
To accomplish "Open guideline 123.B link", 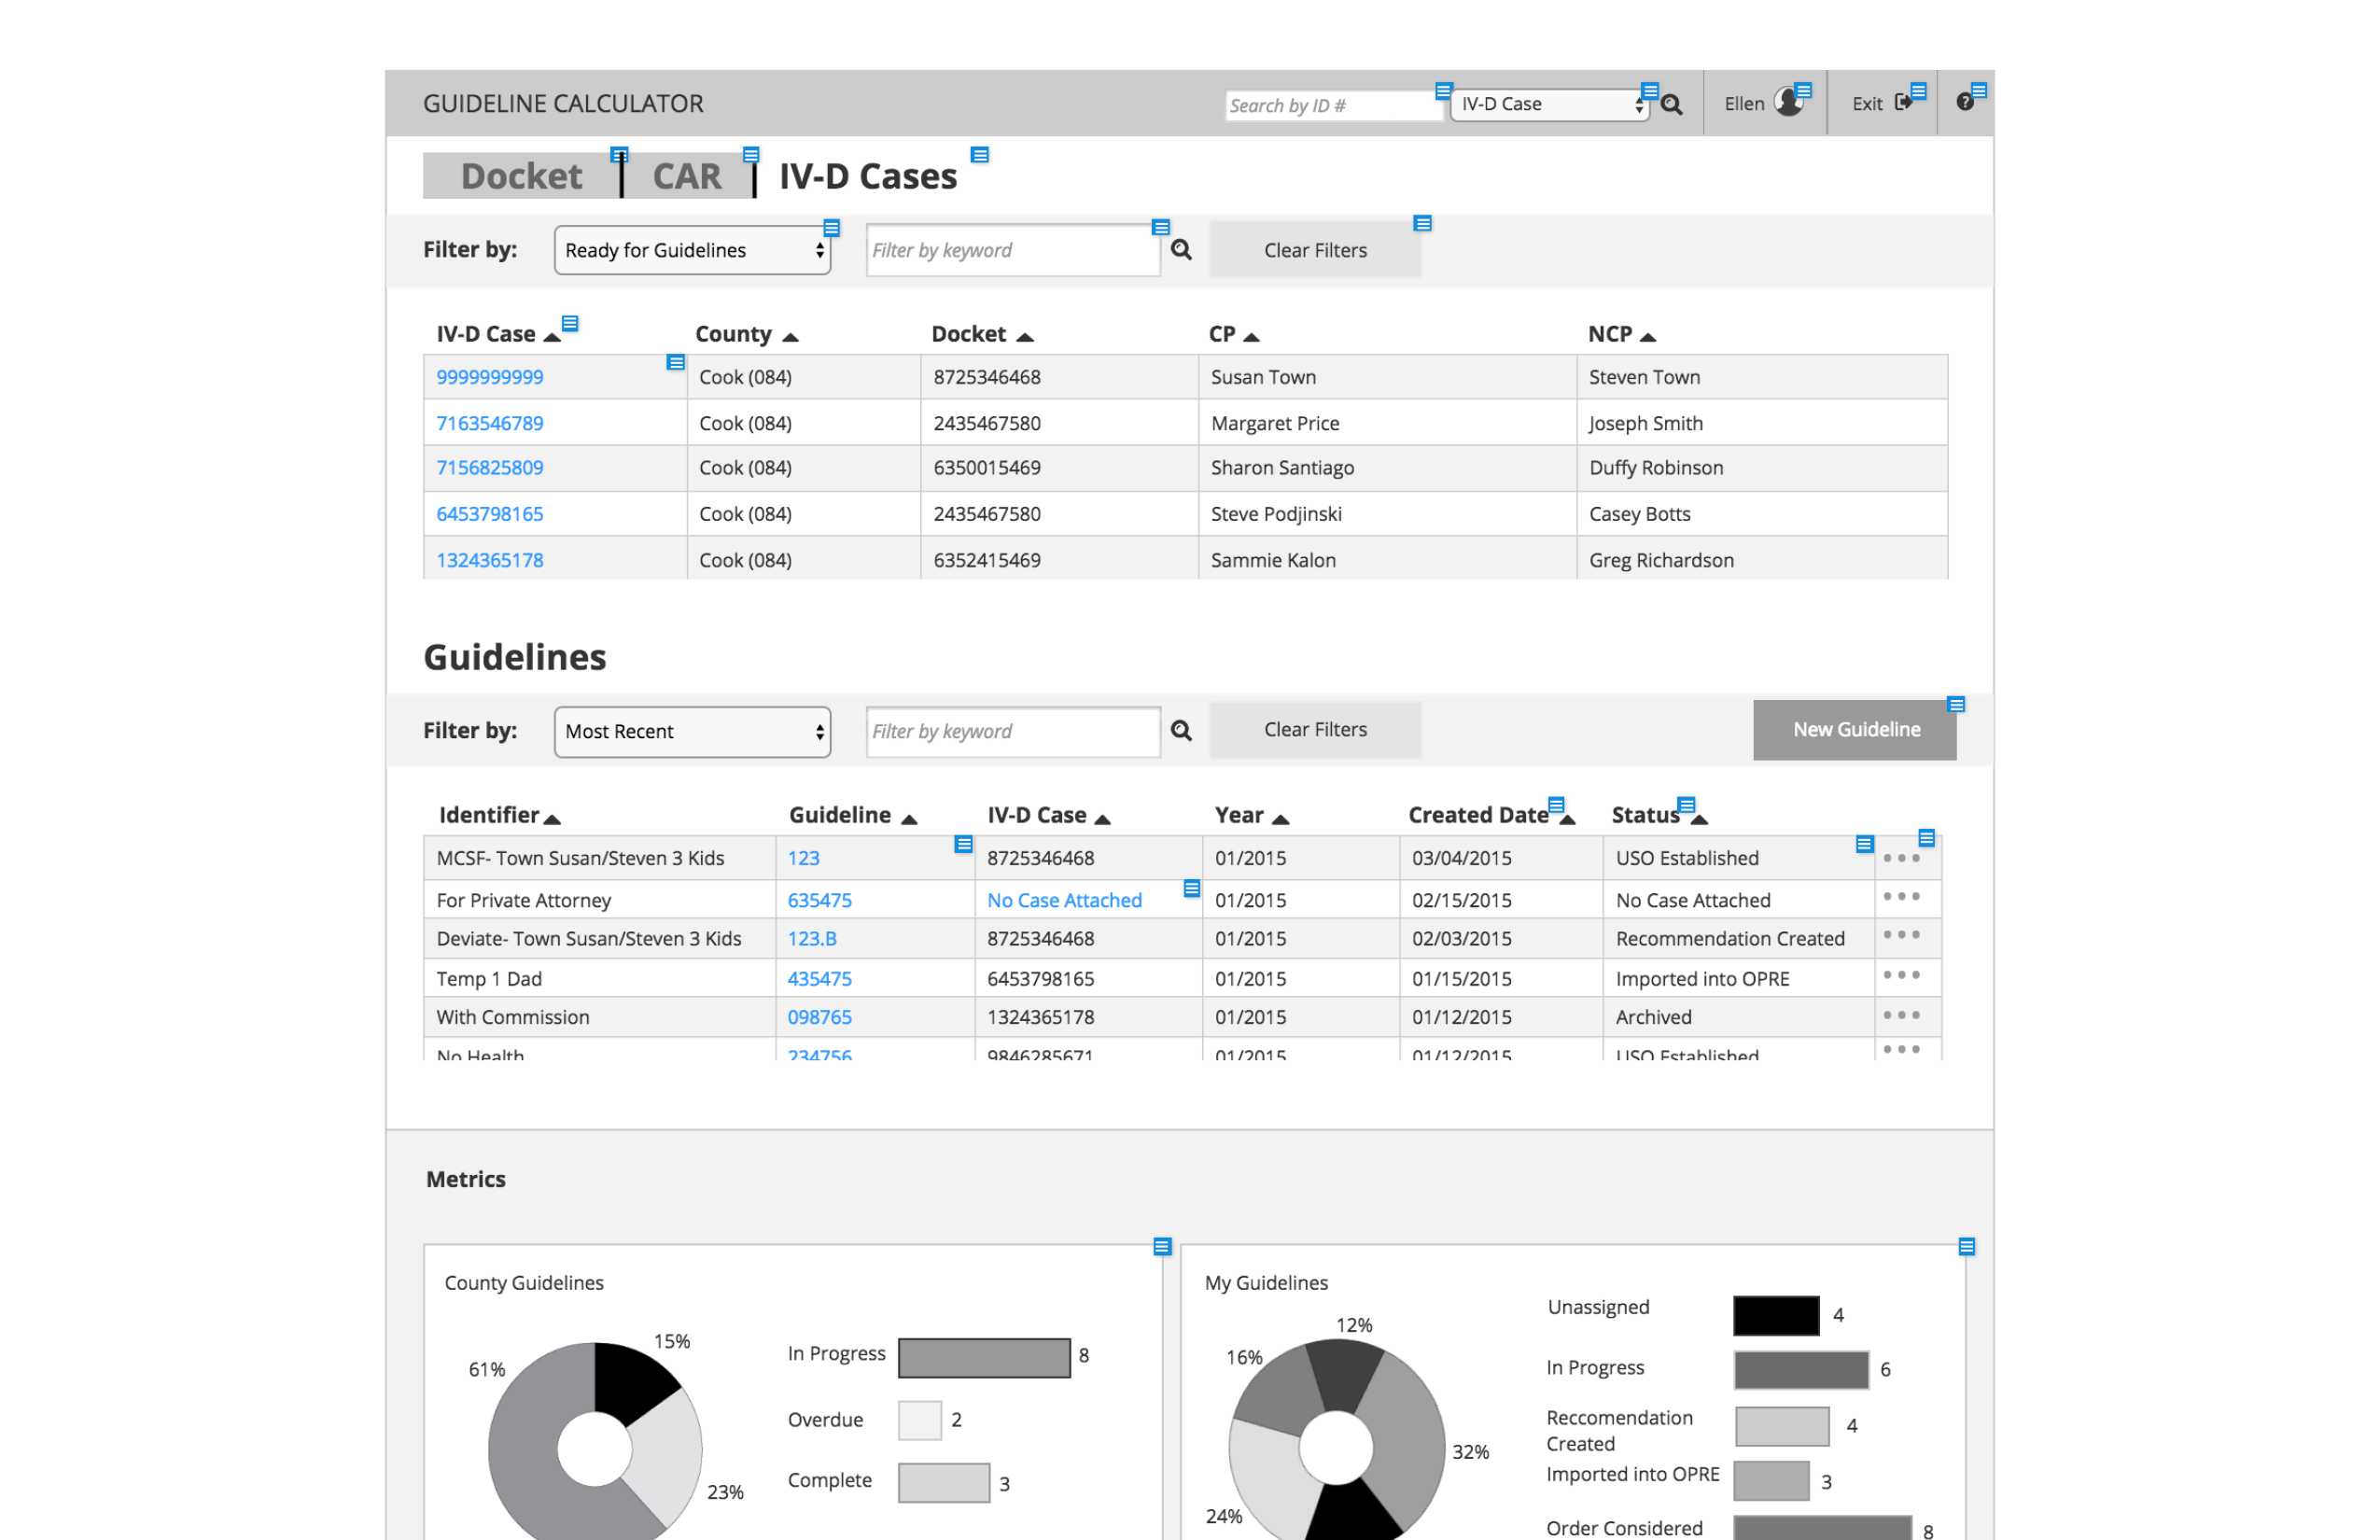I will click(x=812, y=938).
